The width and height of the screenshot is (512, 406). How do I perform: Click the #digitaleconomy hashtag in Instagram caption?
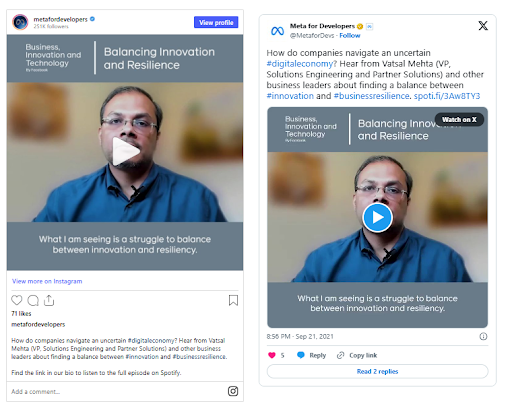[152, 341]
